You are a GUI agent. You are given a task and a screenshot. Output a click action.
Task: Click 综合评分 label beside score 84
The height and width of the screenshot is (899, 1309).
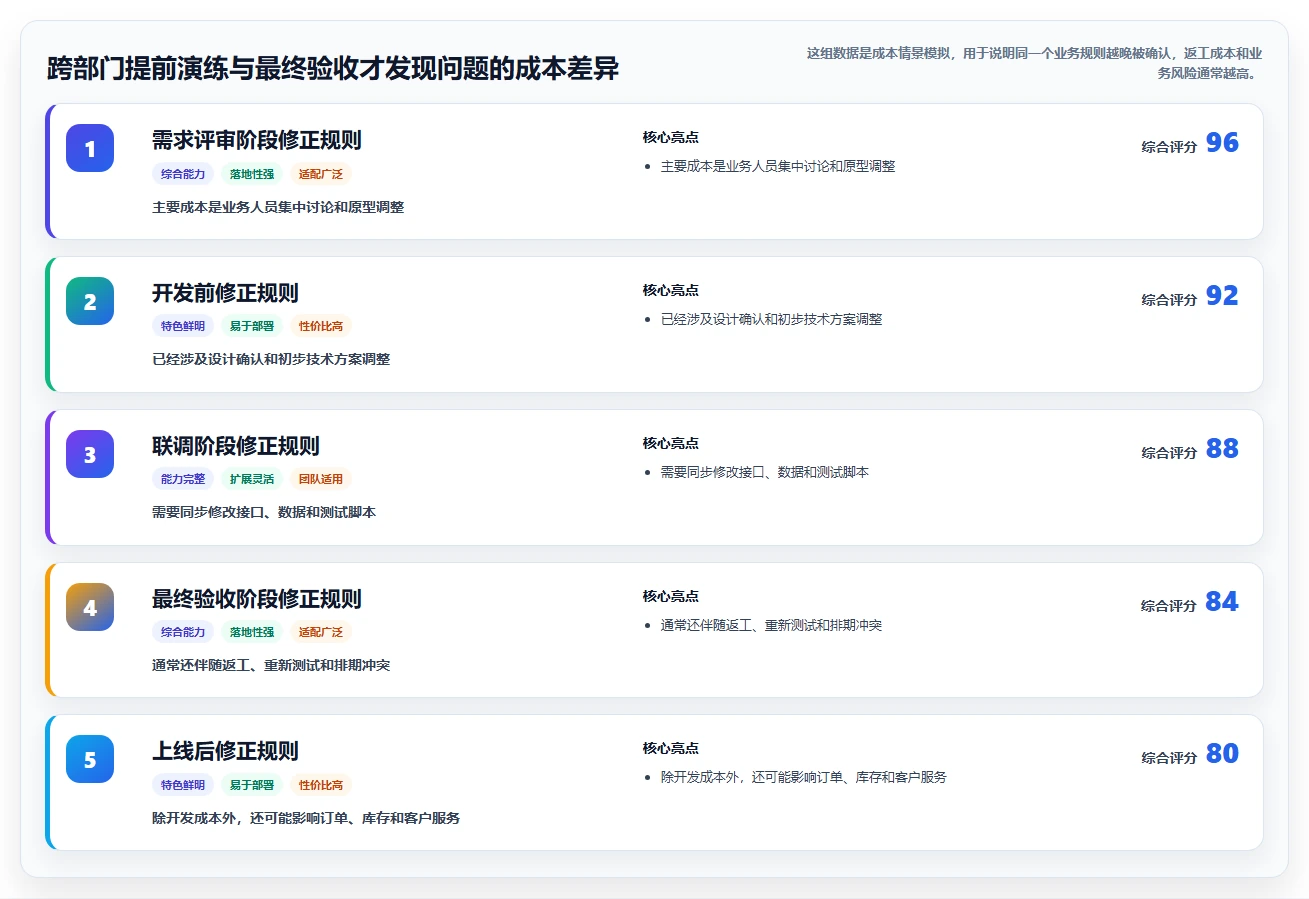1169,606
